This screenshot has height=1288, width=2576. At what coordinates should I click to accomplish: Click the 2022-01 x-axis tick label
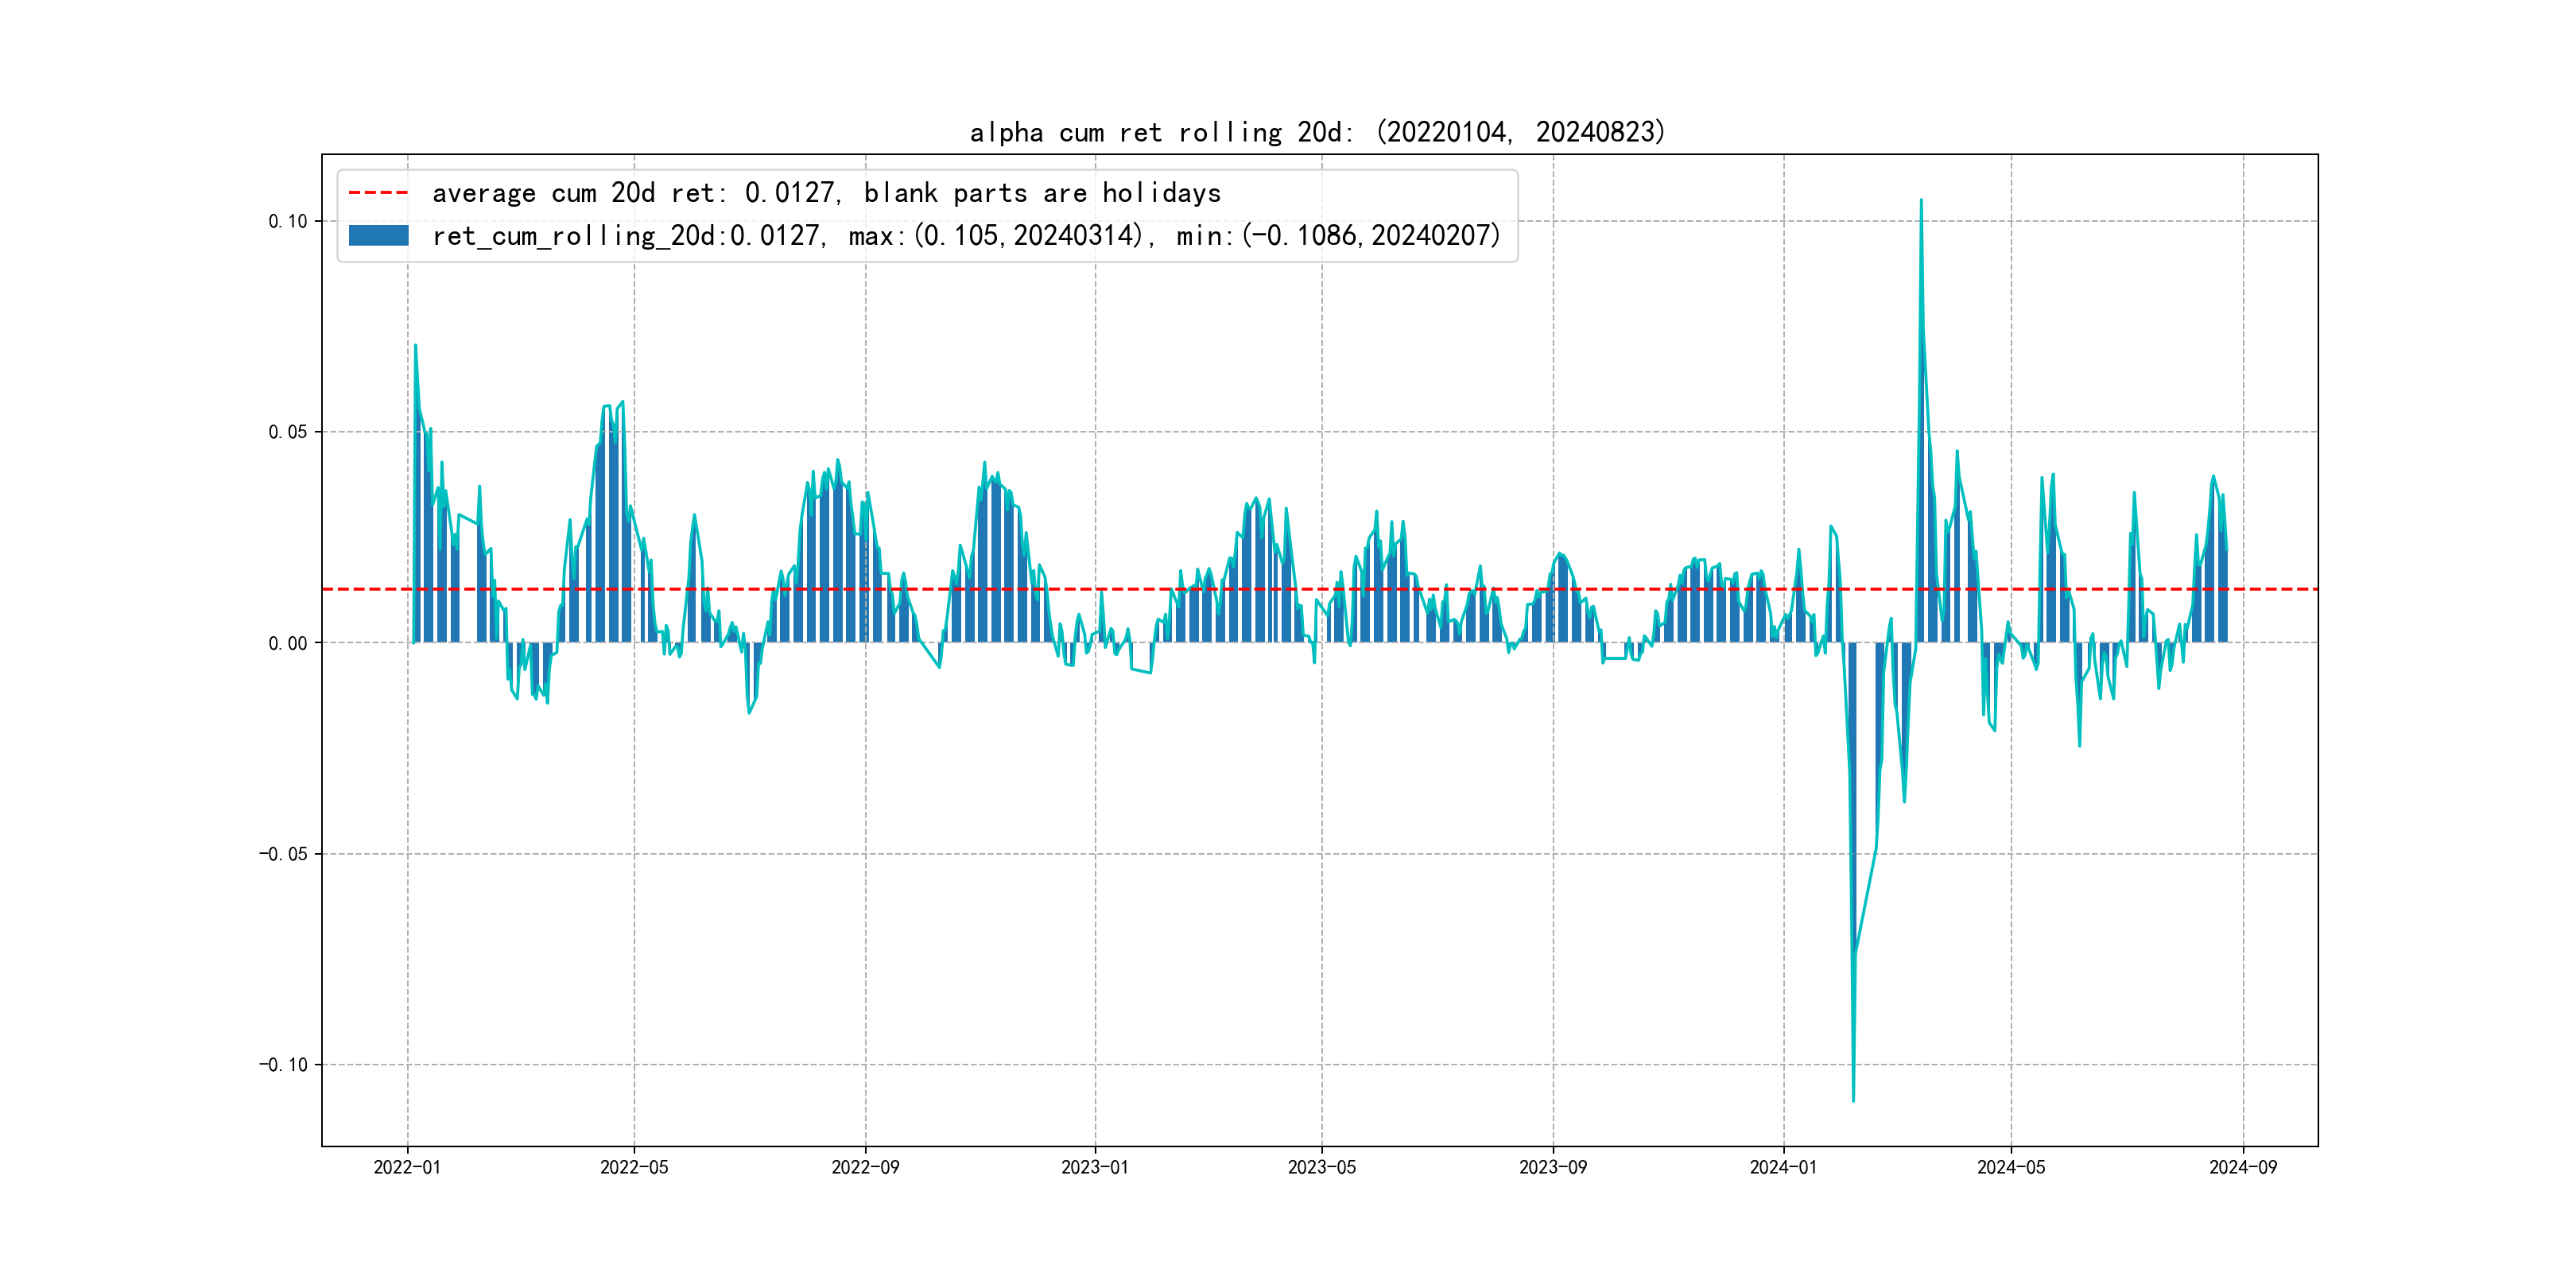(x=407, y=1167)
